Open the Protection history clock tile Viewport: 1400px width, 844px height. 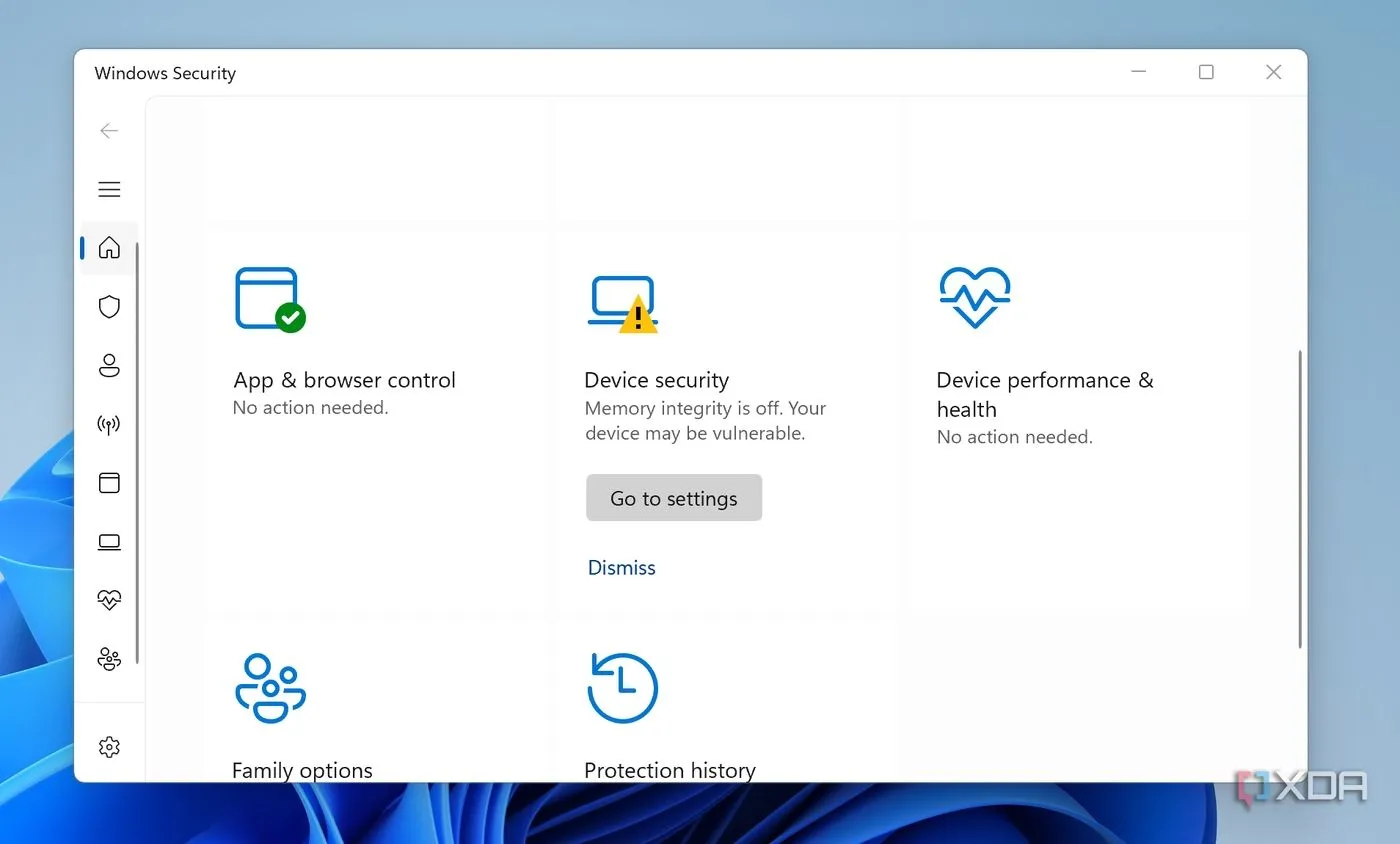point(669,770)
